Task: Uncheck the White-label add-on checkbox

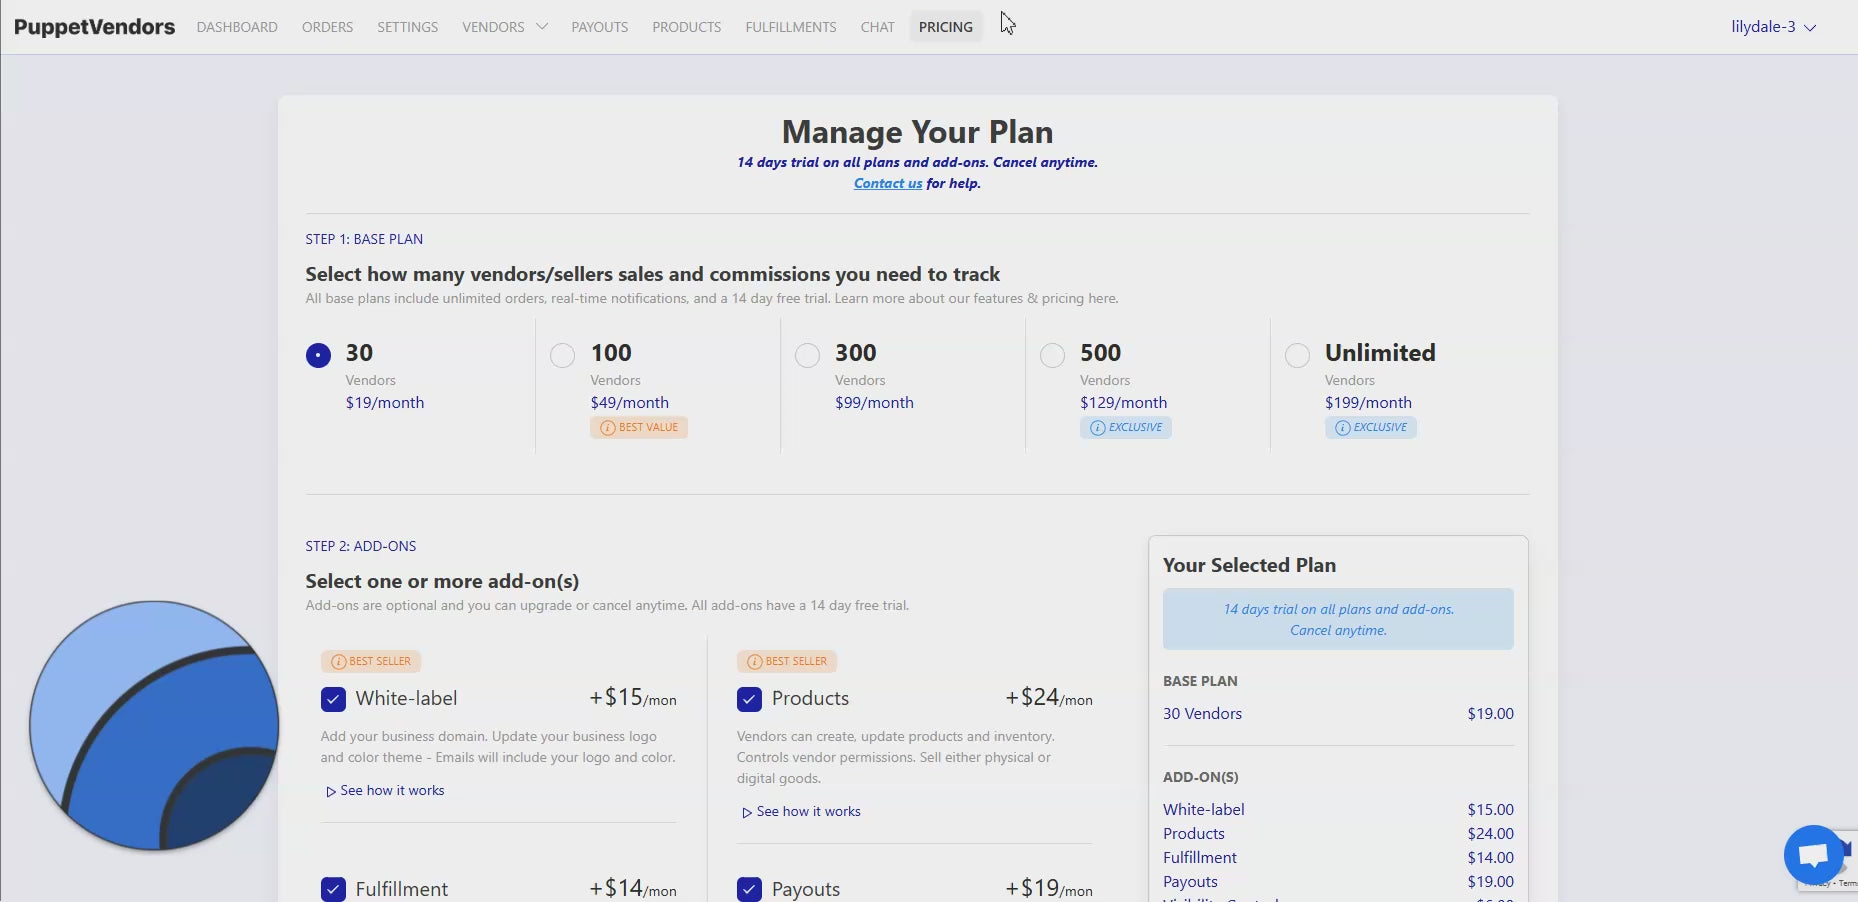Action: point(333,698)
